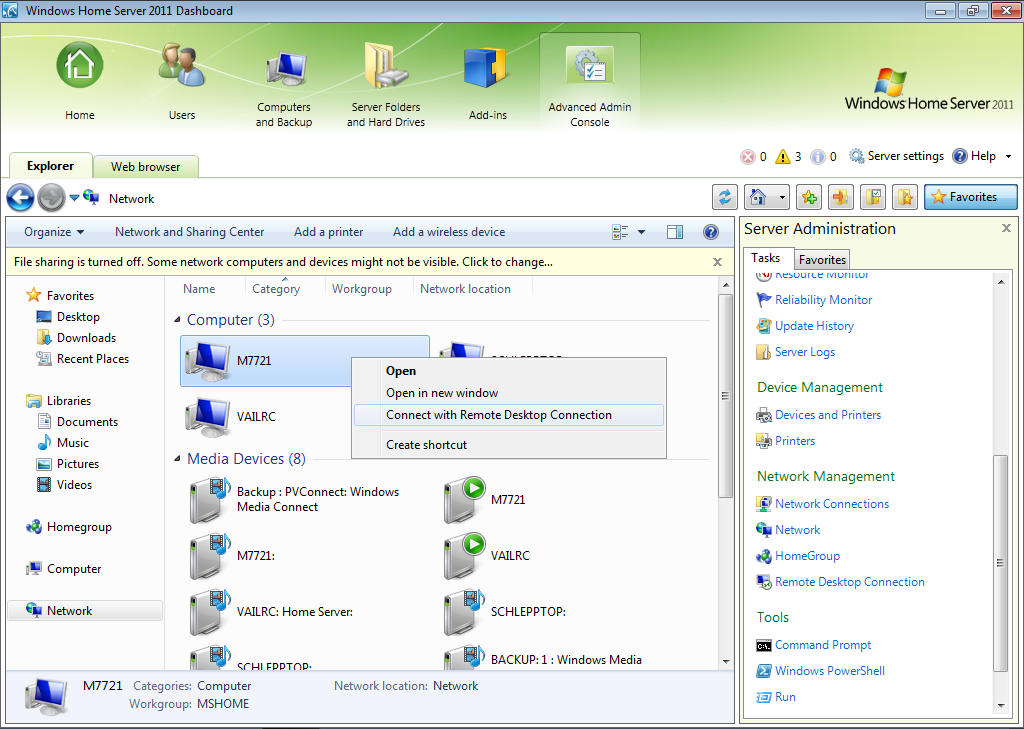Open the dropdown arrow beside the house button
This screenshot has width=1024, height=729.
pyautogui.click(x=782, y=197)
